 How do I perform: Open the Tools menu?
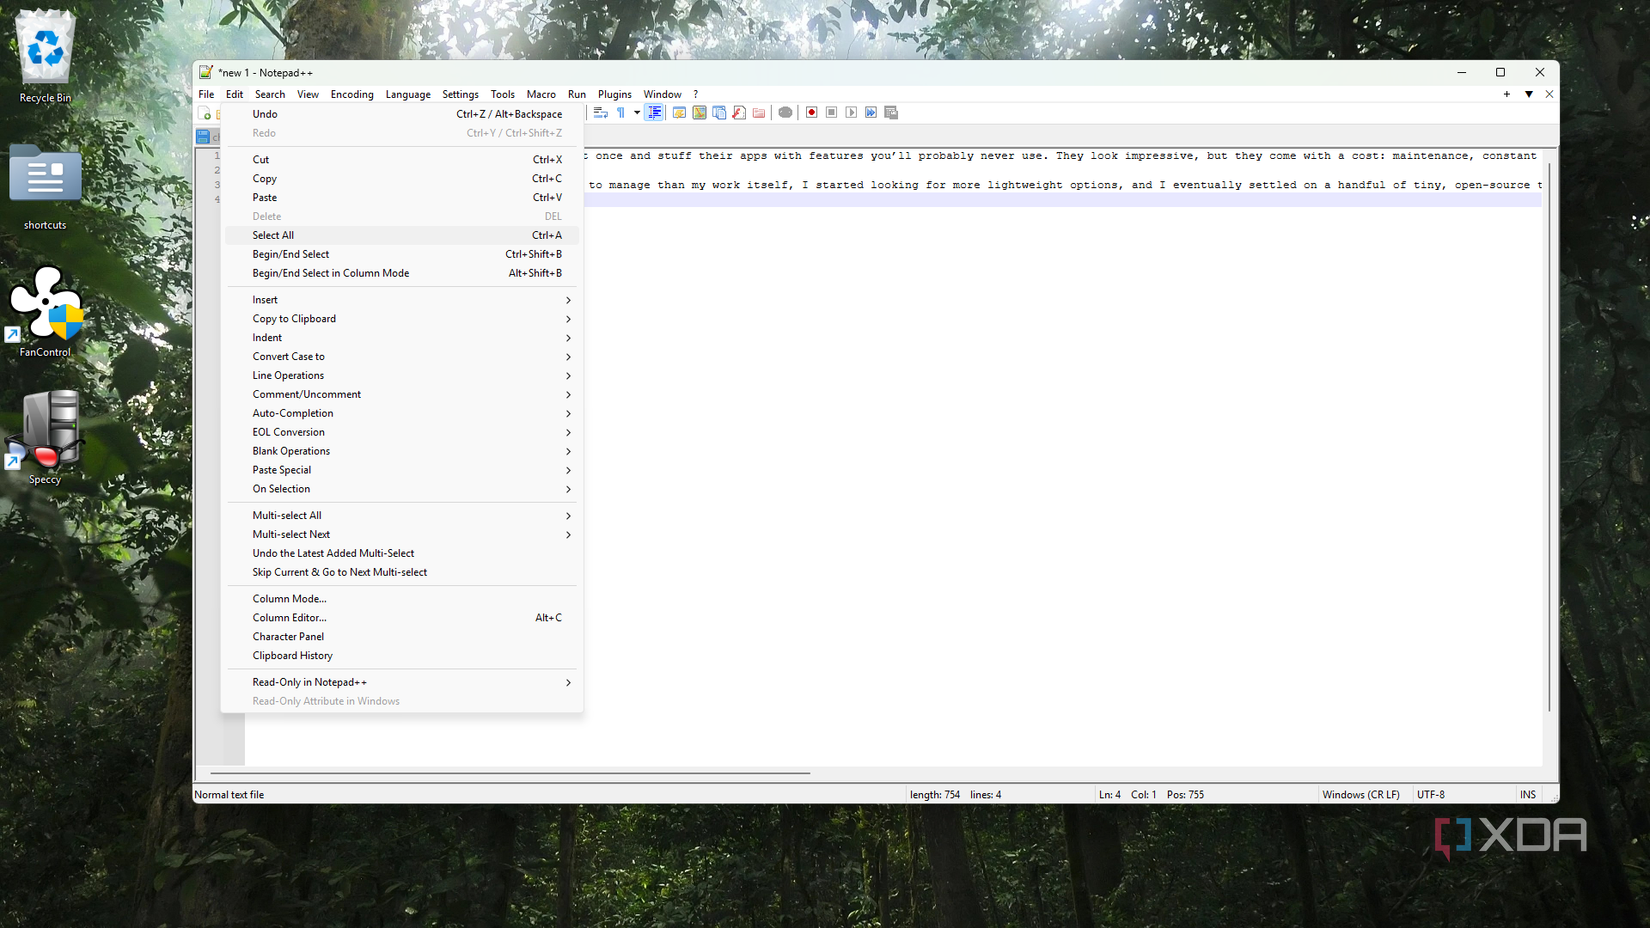[x=503, y=94]
